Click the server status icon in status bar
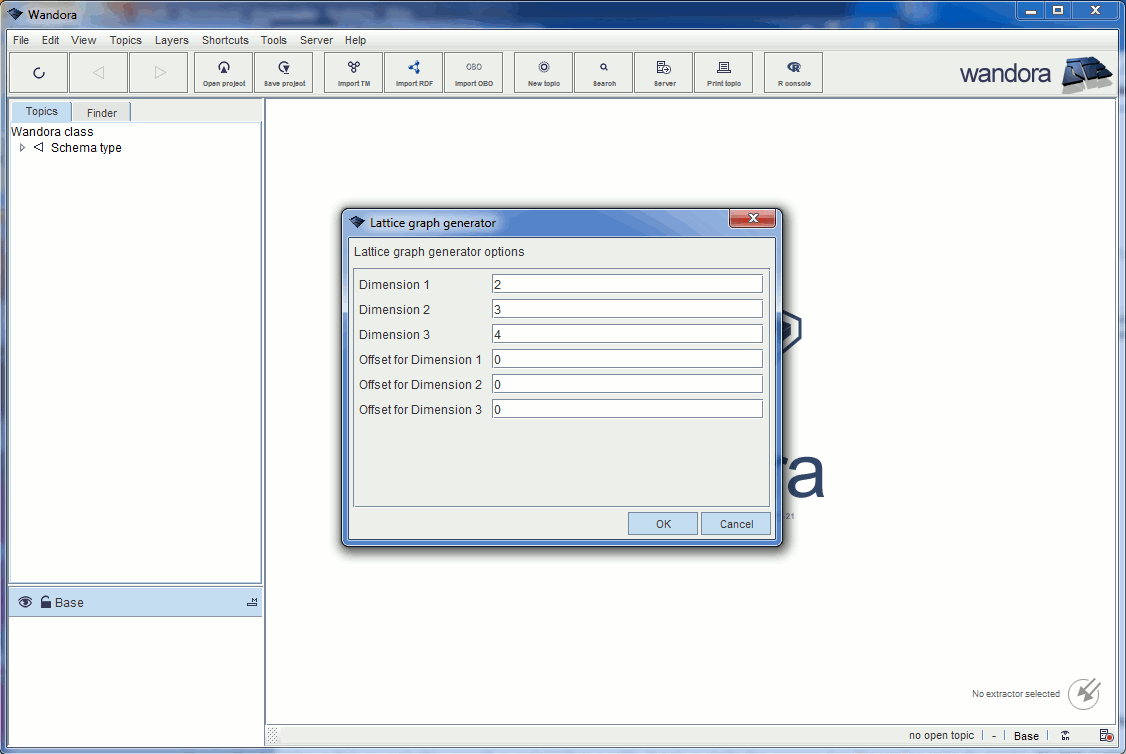Screen dimensions: 1126x754 tap(1106, 736)
